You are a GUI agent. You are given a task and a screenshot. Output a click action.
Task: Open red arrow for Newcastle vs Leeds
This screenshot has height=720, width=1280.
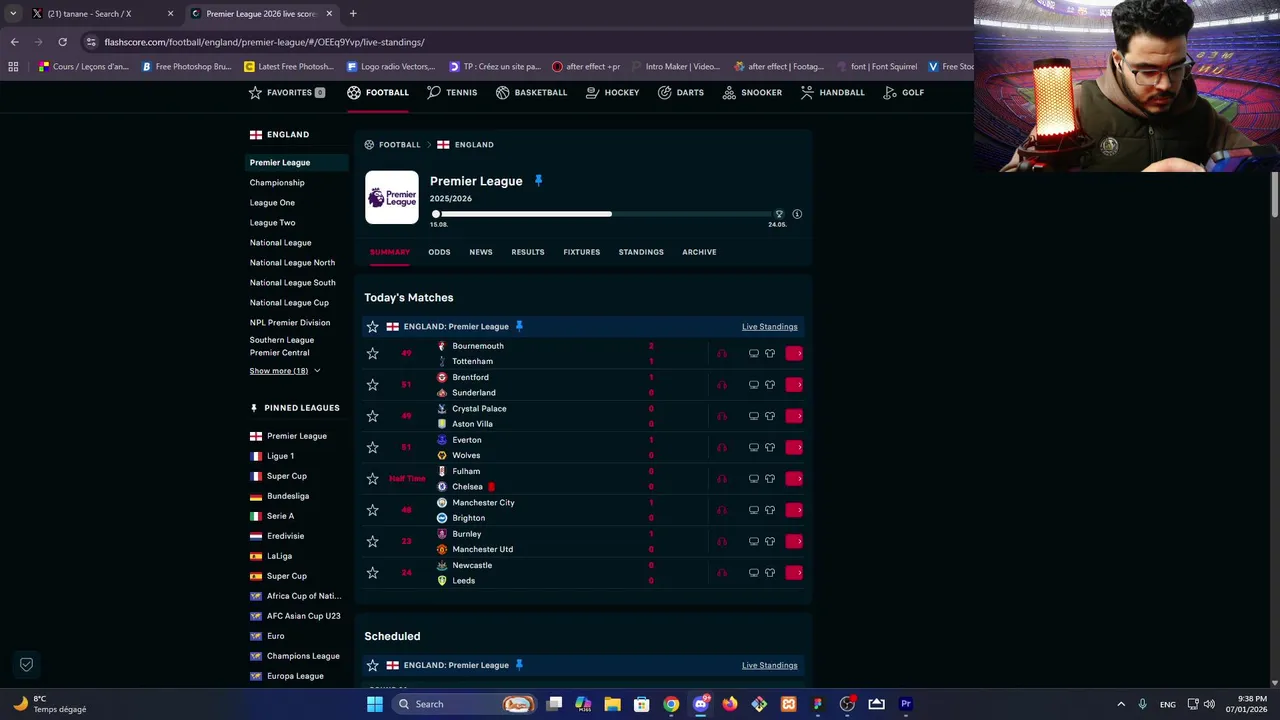794,573
